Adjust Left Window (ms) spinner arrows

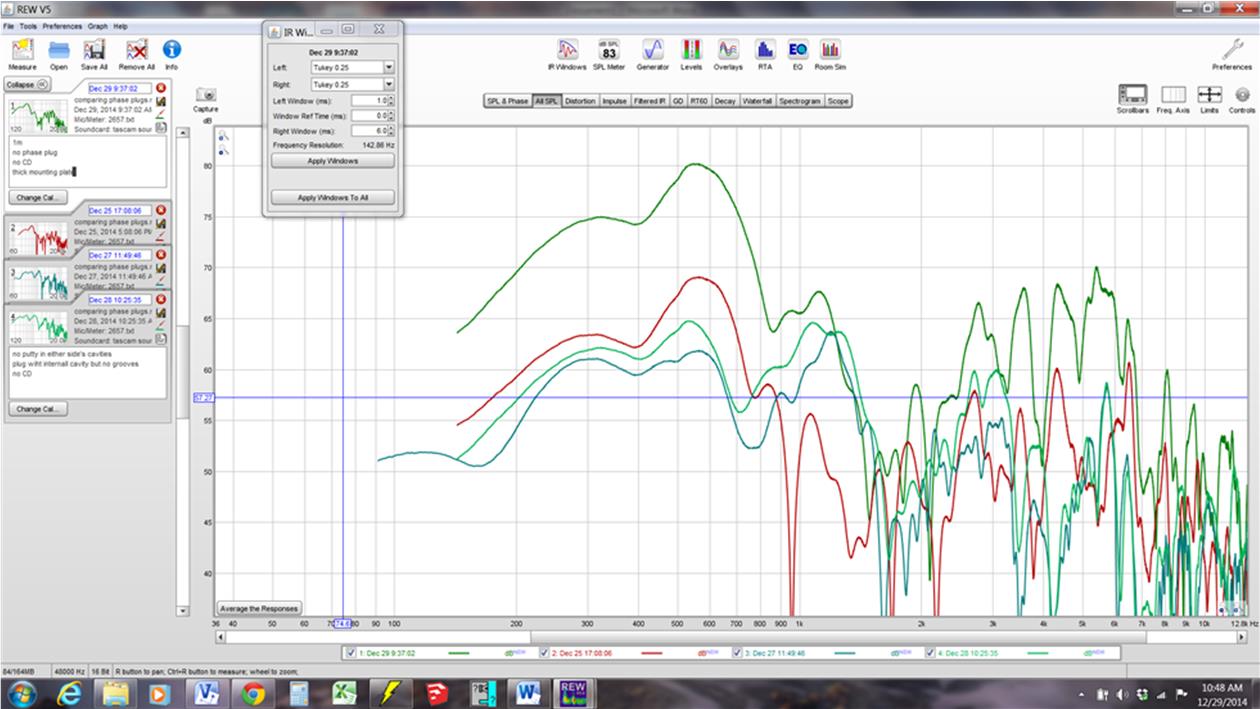(391, 101)
